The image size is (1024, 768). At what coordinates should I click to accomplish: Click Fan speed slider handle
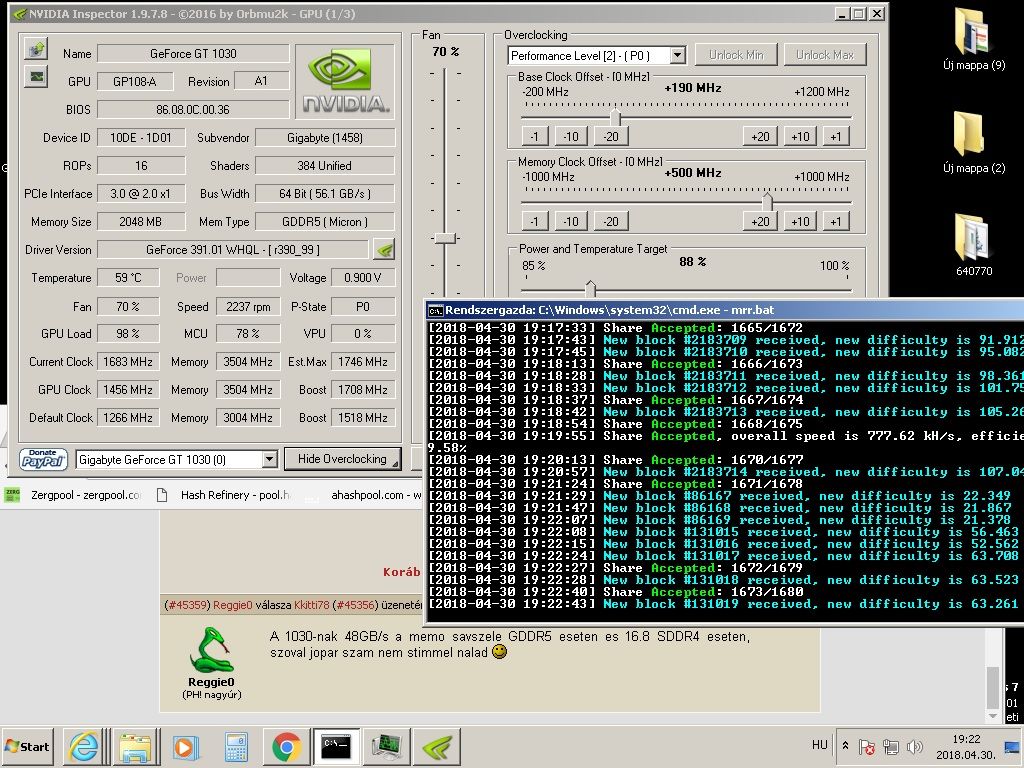coord(445,238)
